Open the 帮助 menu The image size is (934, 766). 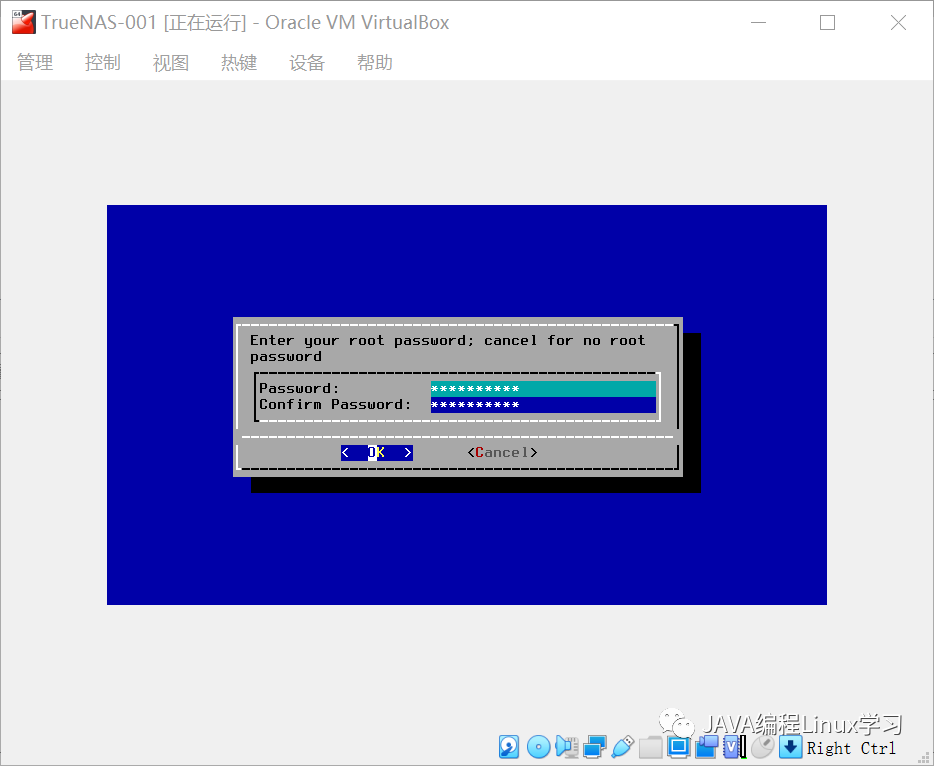pos(375,63)
